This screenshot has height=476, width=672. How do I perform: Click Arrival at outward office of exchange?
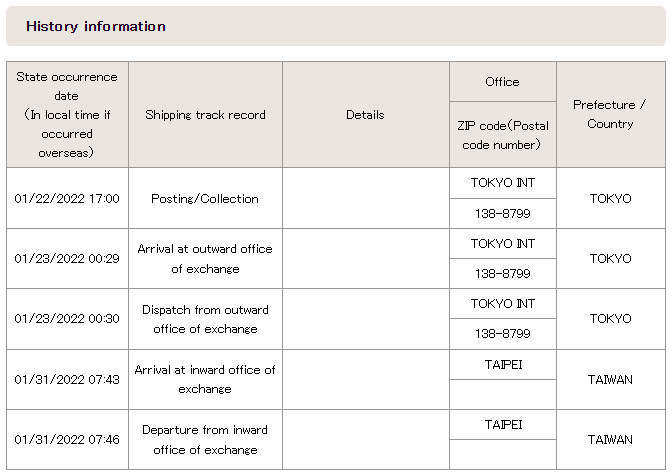click(205, 258)
